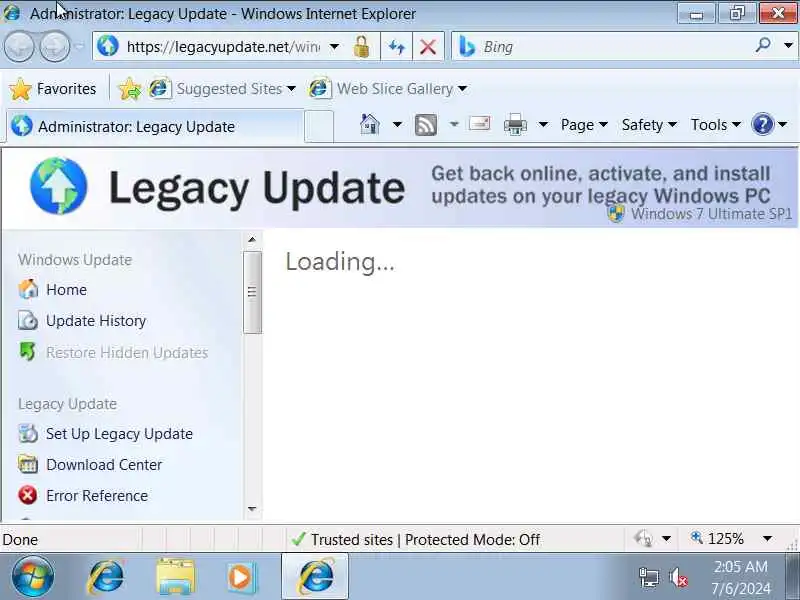Click the Read Mail envelope icon
Image resolution: width=800 pixels, height=600 pixels.
pos(480,123)
